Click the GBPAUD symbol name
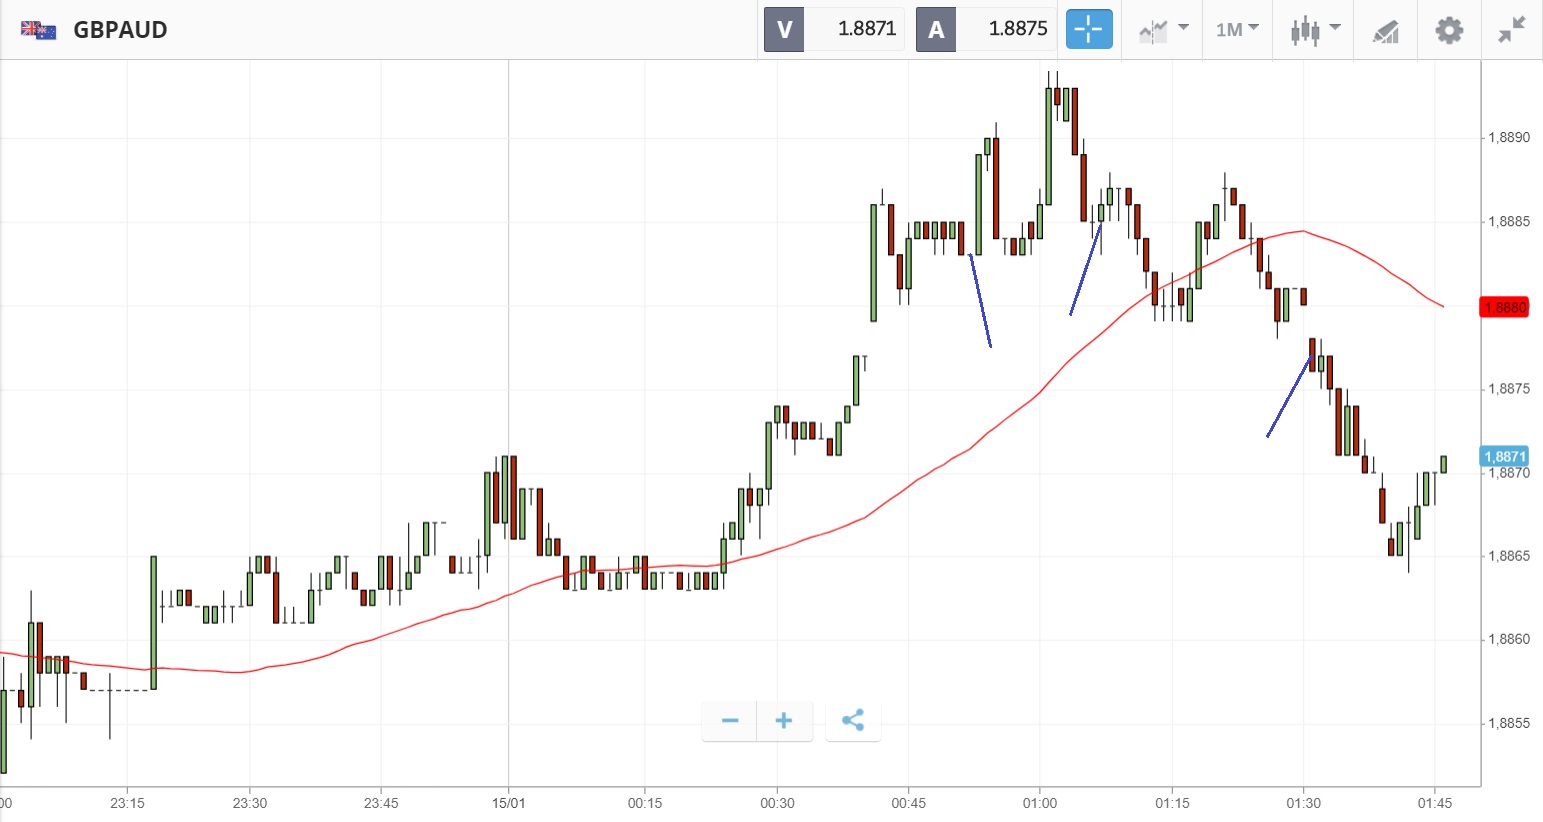Screen dimensions: 1543x822 point(120,30)
